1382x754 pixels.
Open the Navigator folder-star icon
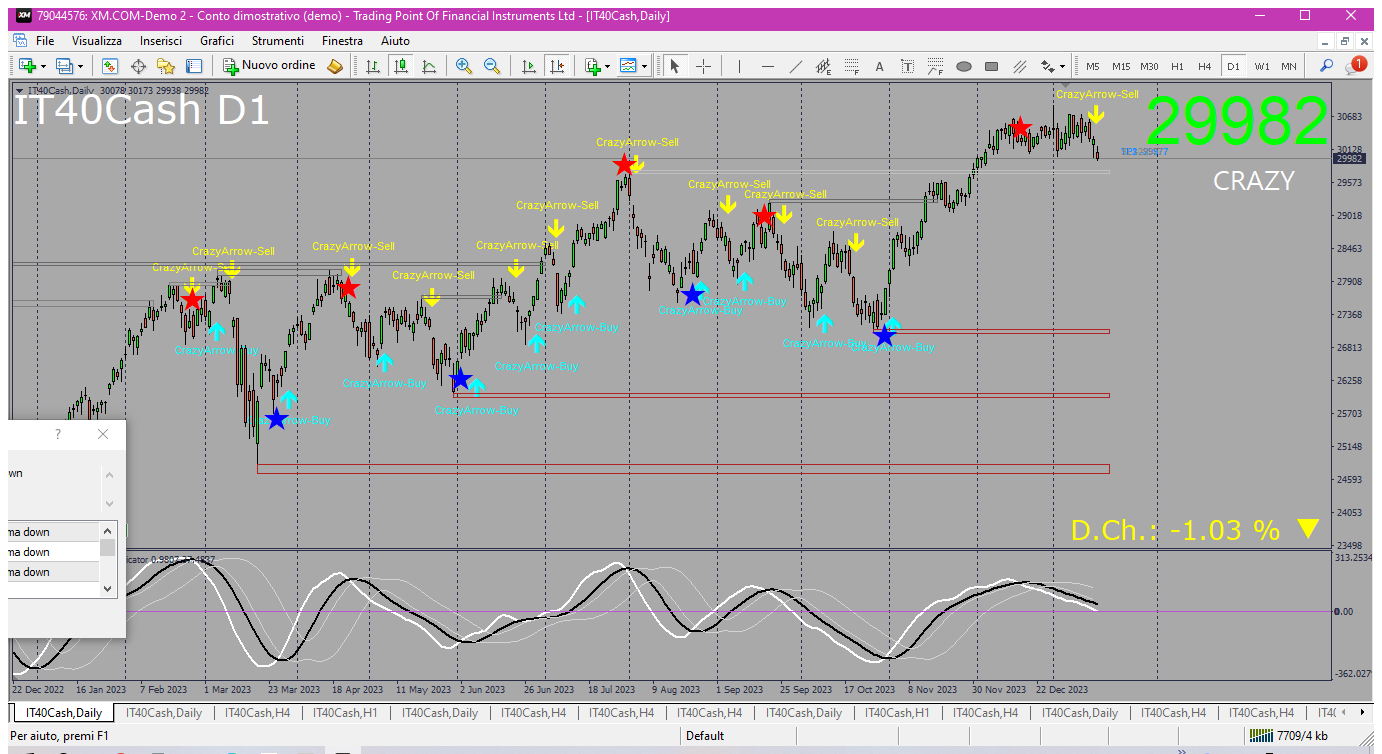[166, 66]
